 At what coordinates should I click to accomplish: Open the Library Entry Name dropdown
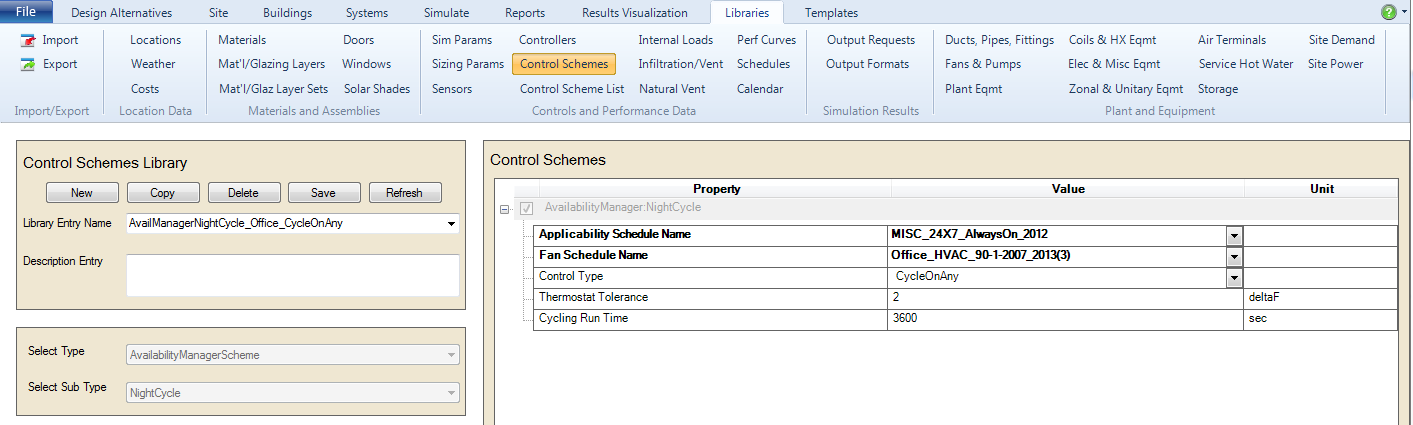[x=453, y=224]
